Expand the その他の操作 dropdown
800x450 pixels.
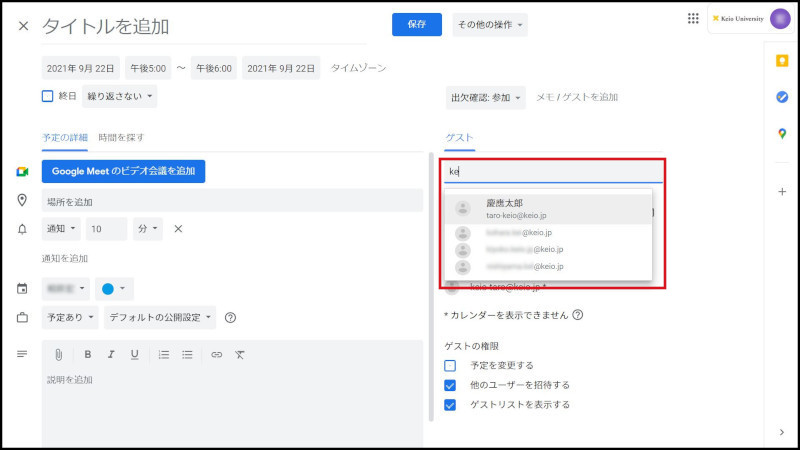[x=490, y=25]
